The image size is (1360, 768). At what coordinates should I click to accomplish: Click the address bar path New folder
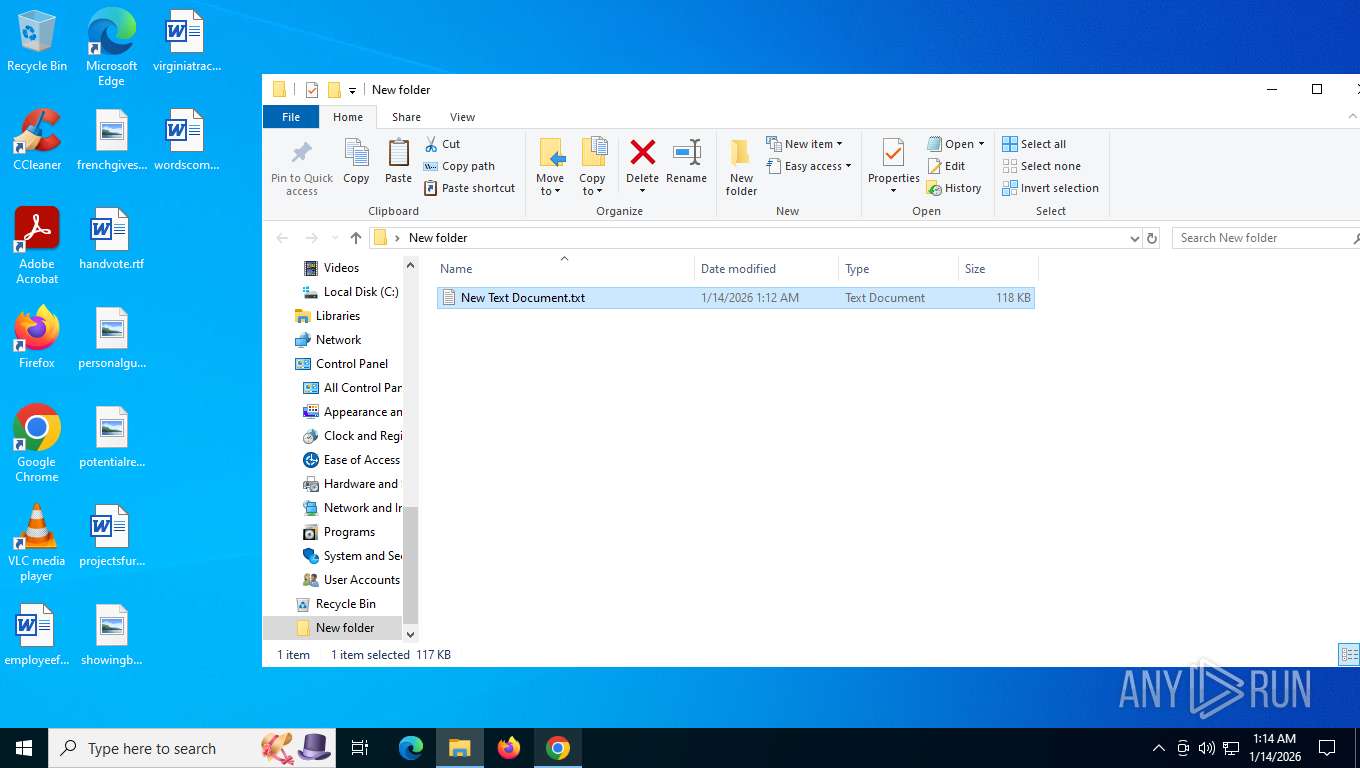438,238
